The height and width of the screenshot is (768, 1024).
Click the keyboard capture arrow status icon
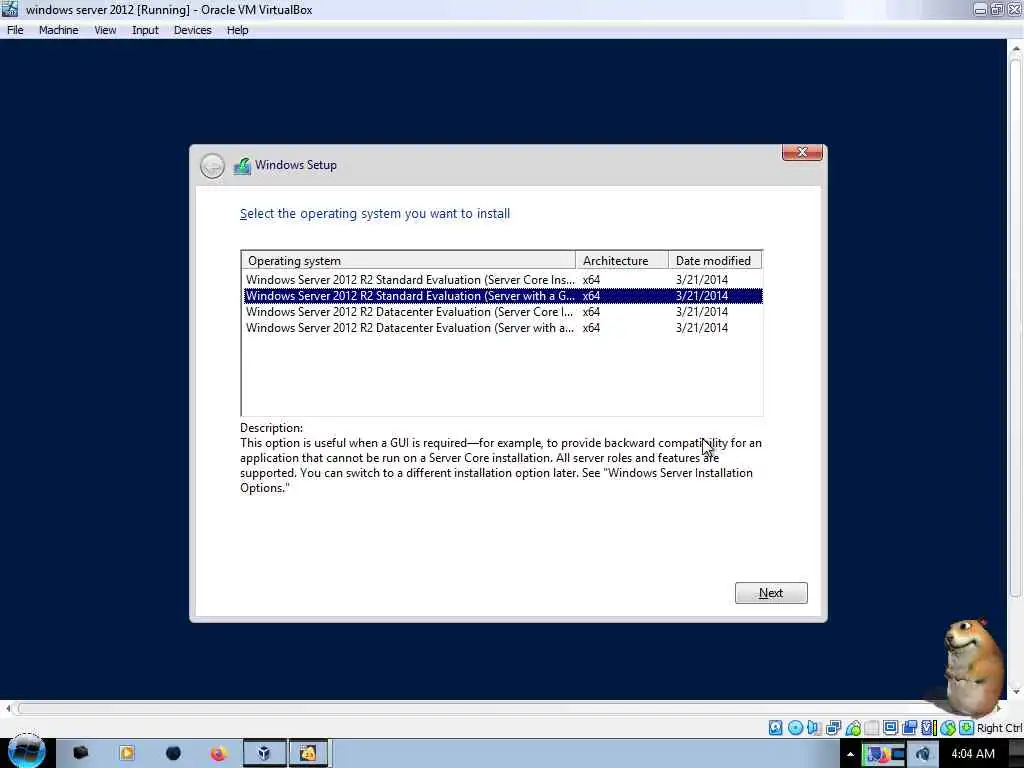967,728
